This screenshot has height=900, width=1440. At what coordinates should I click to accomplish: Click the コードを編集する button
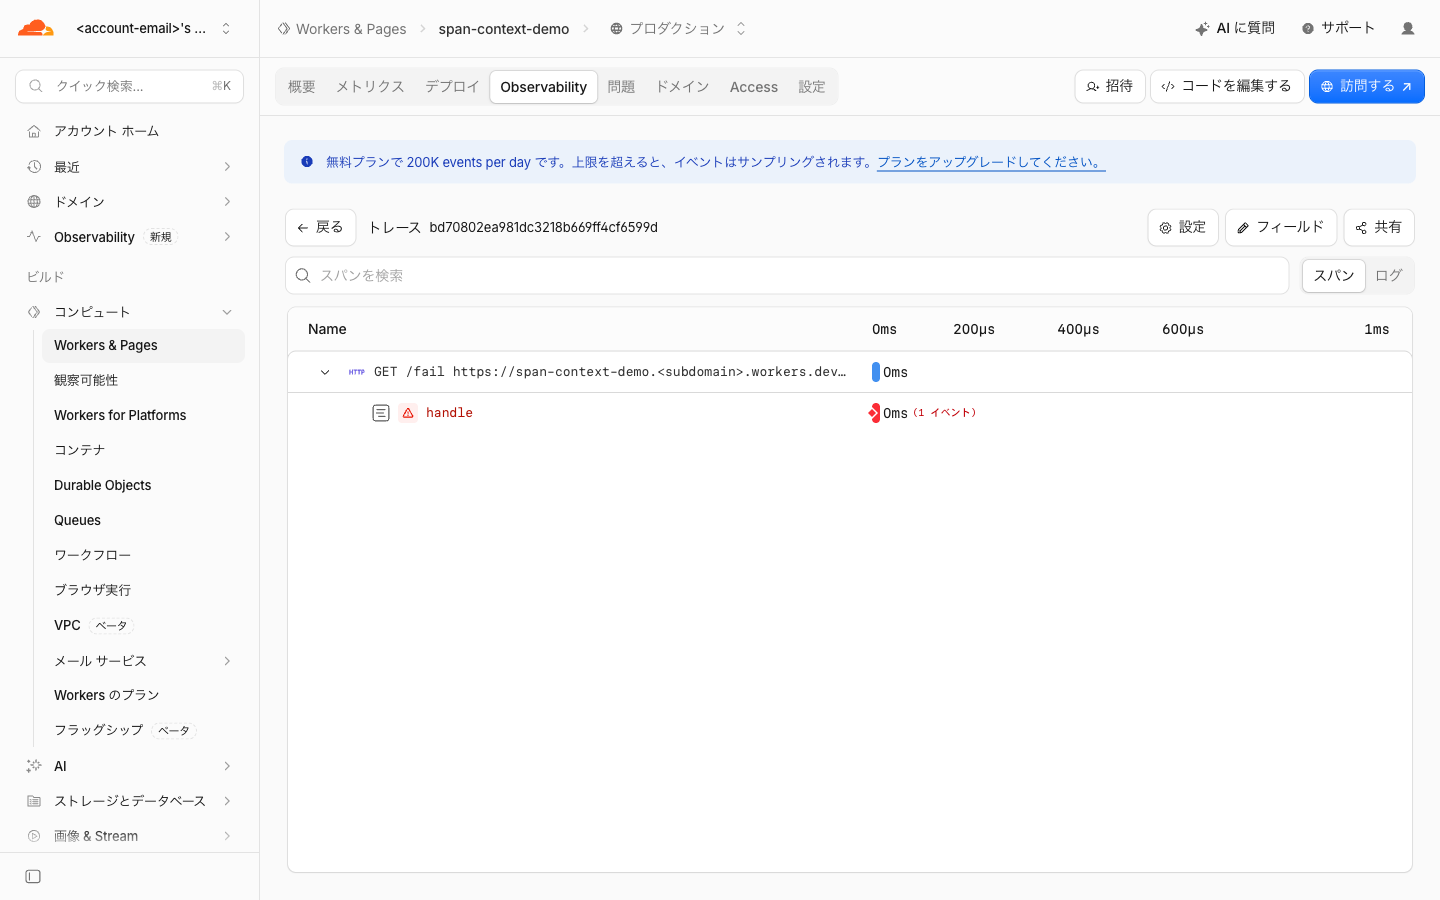click(1227, 87)
